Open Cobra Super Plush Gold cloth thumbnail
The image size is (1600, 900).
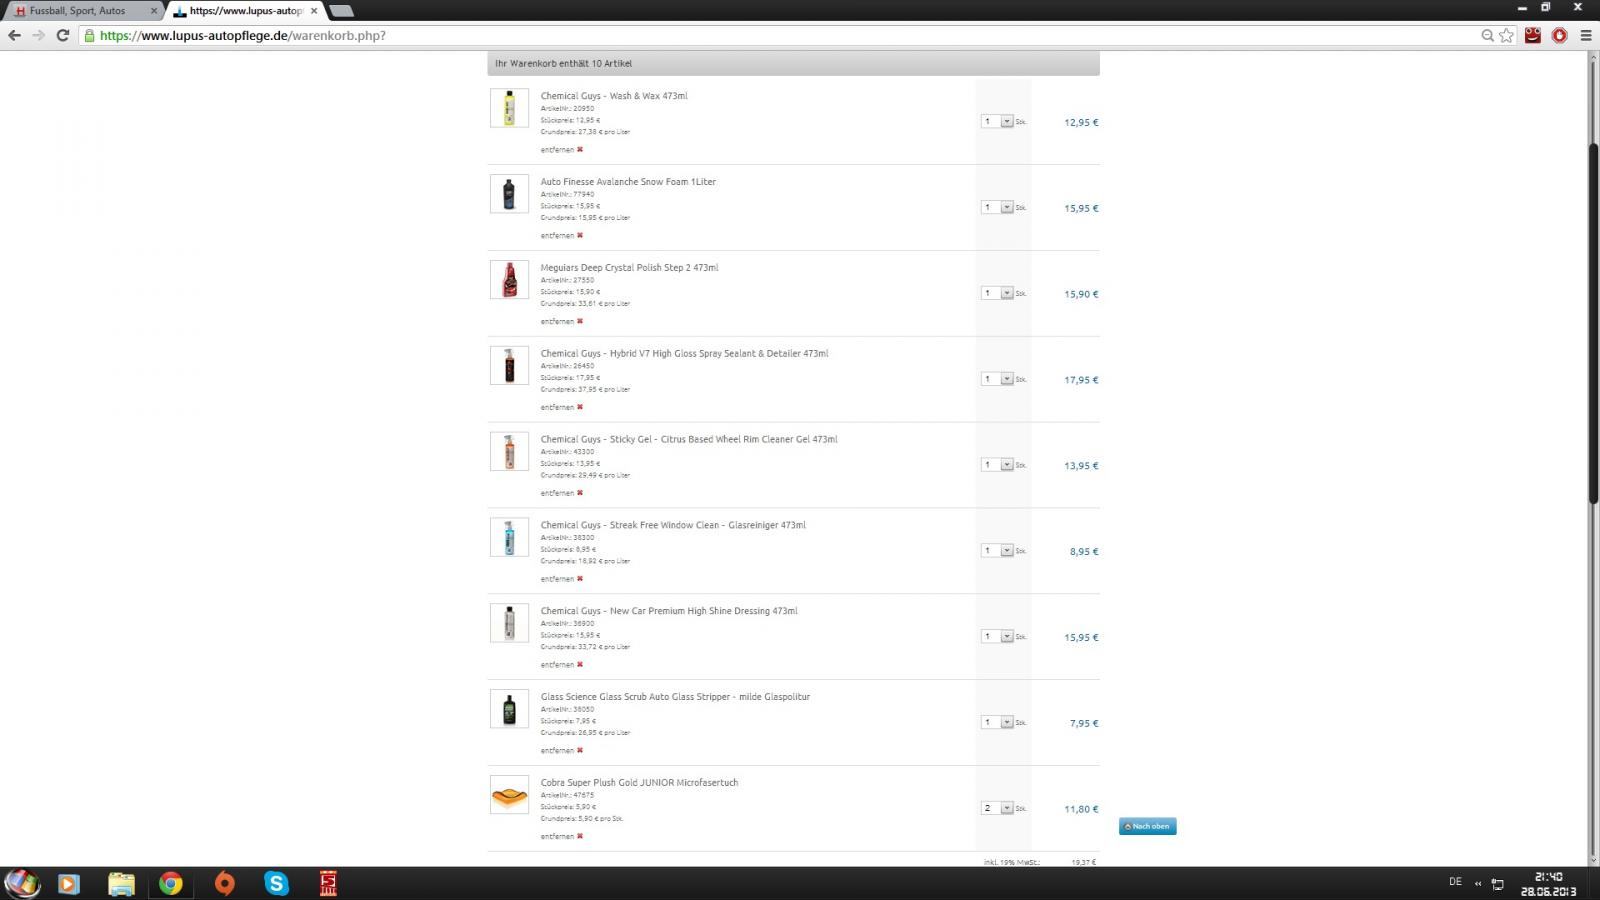(x=509, y=795)
